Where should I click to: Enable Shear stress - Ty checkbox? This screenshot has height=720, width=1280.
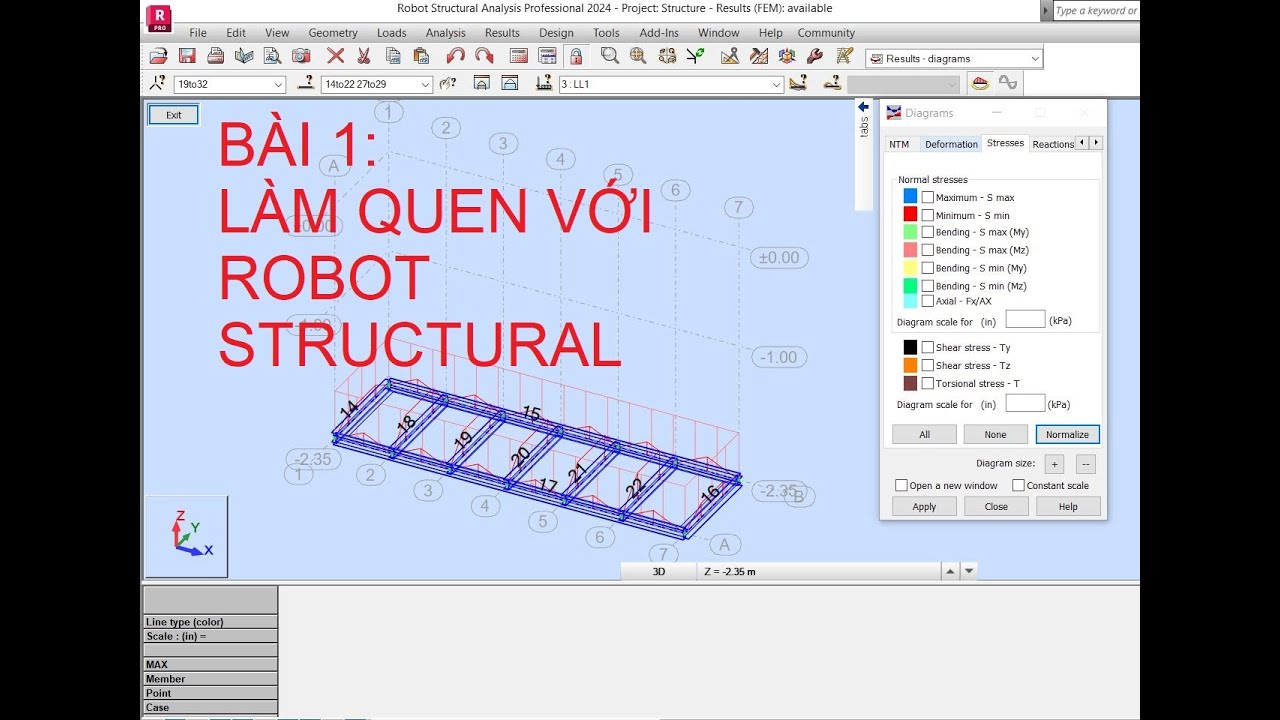928,347
